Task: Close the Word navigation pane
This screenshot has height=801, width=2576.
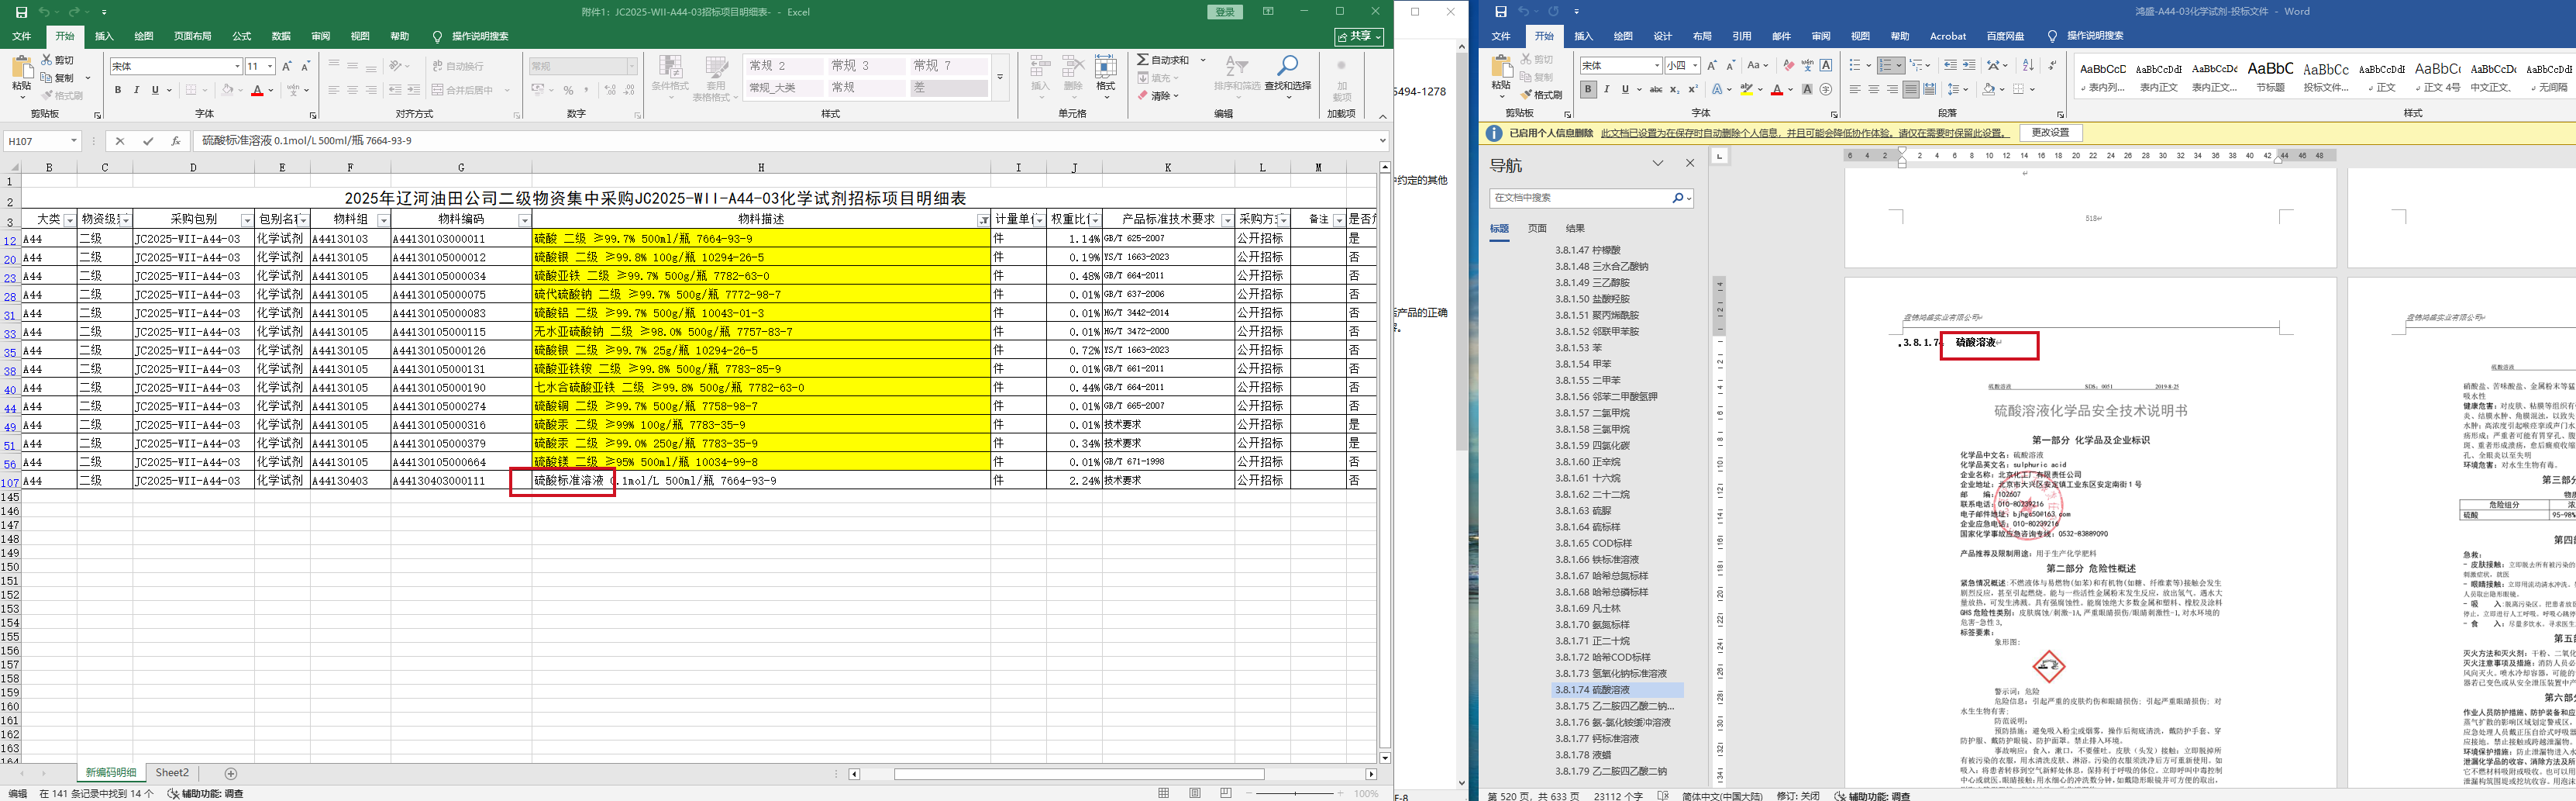Action: 1690,163
